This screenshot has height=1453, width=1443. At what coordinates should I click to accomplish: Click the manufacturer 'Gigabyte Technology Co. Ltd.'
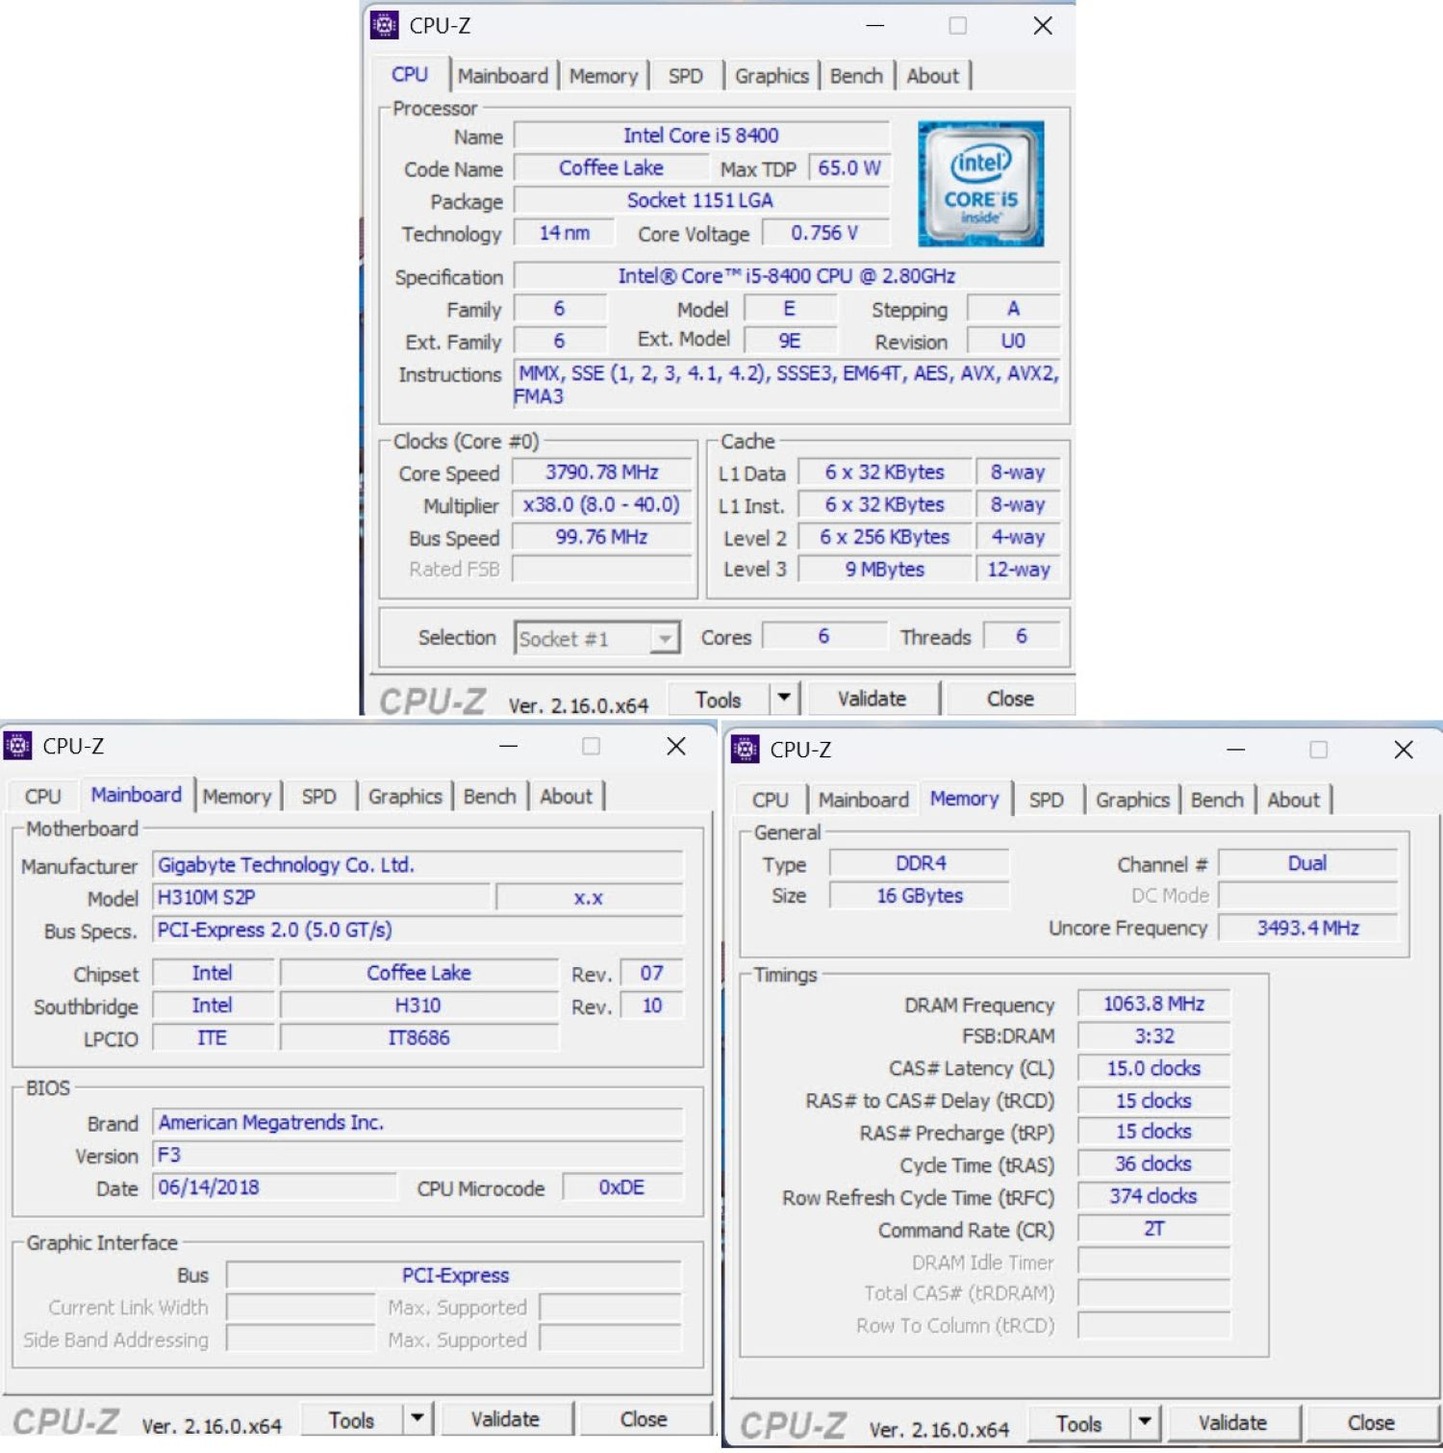point(418,865)
